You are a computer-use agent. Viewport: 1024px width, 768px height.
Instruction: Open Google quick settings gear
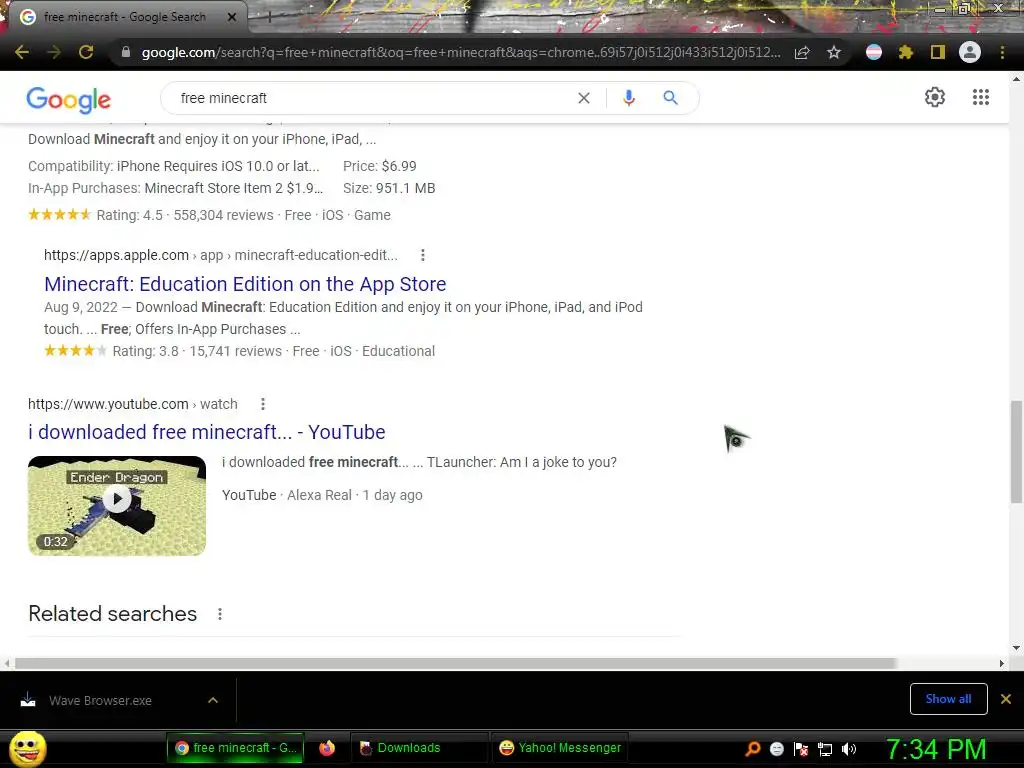[935, 97]
